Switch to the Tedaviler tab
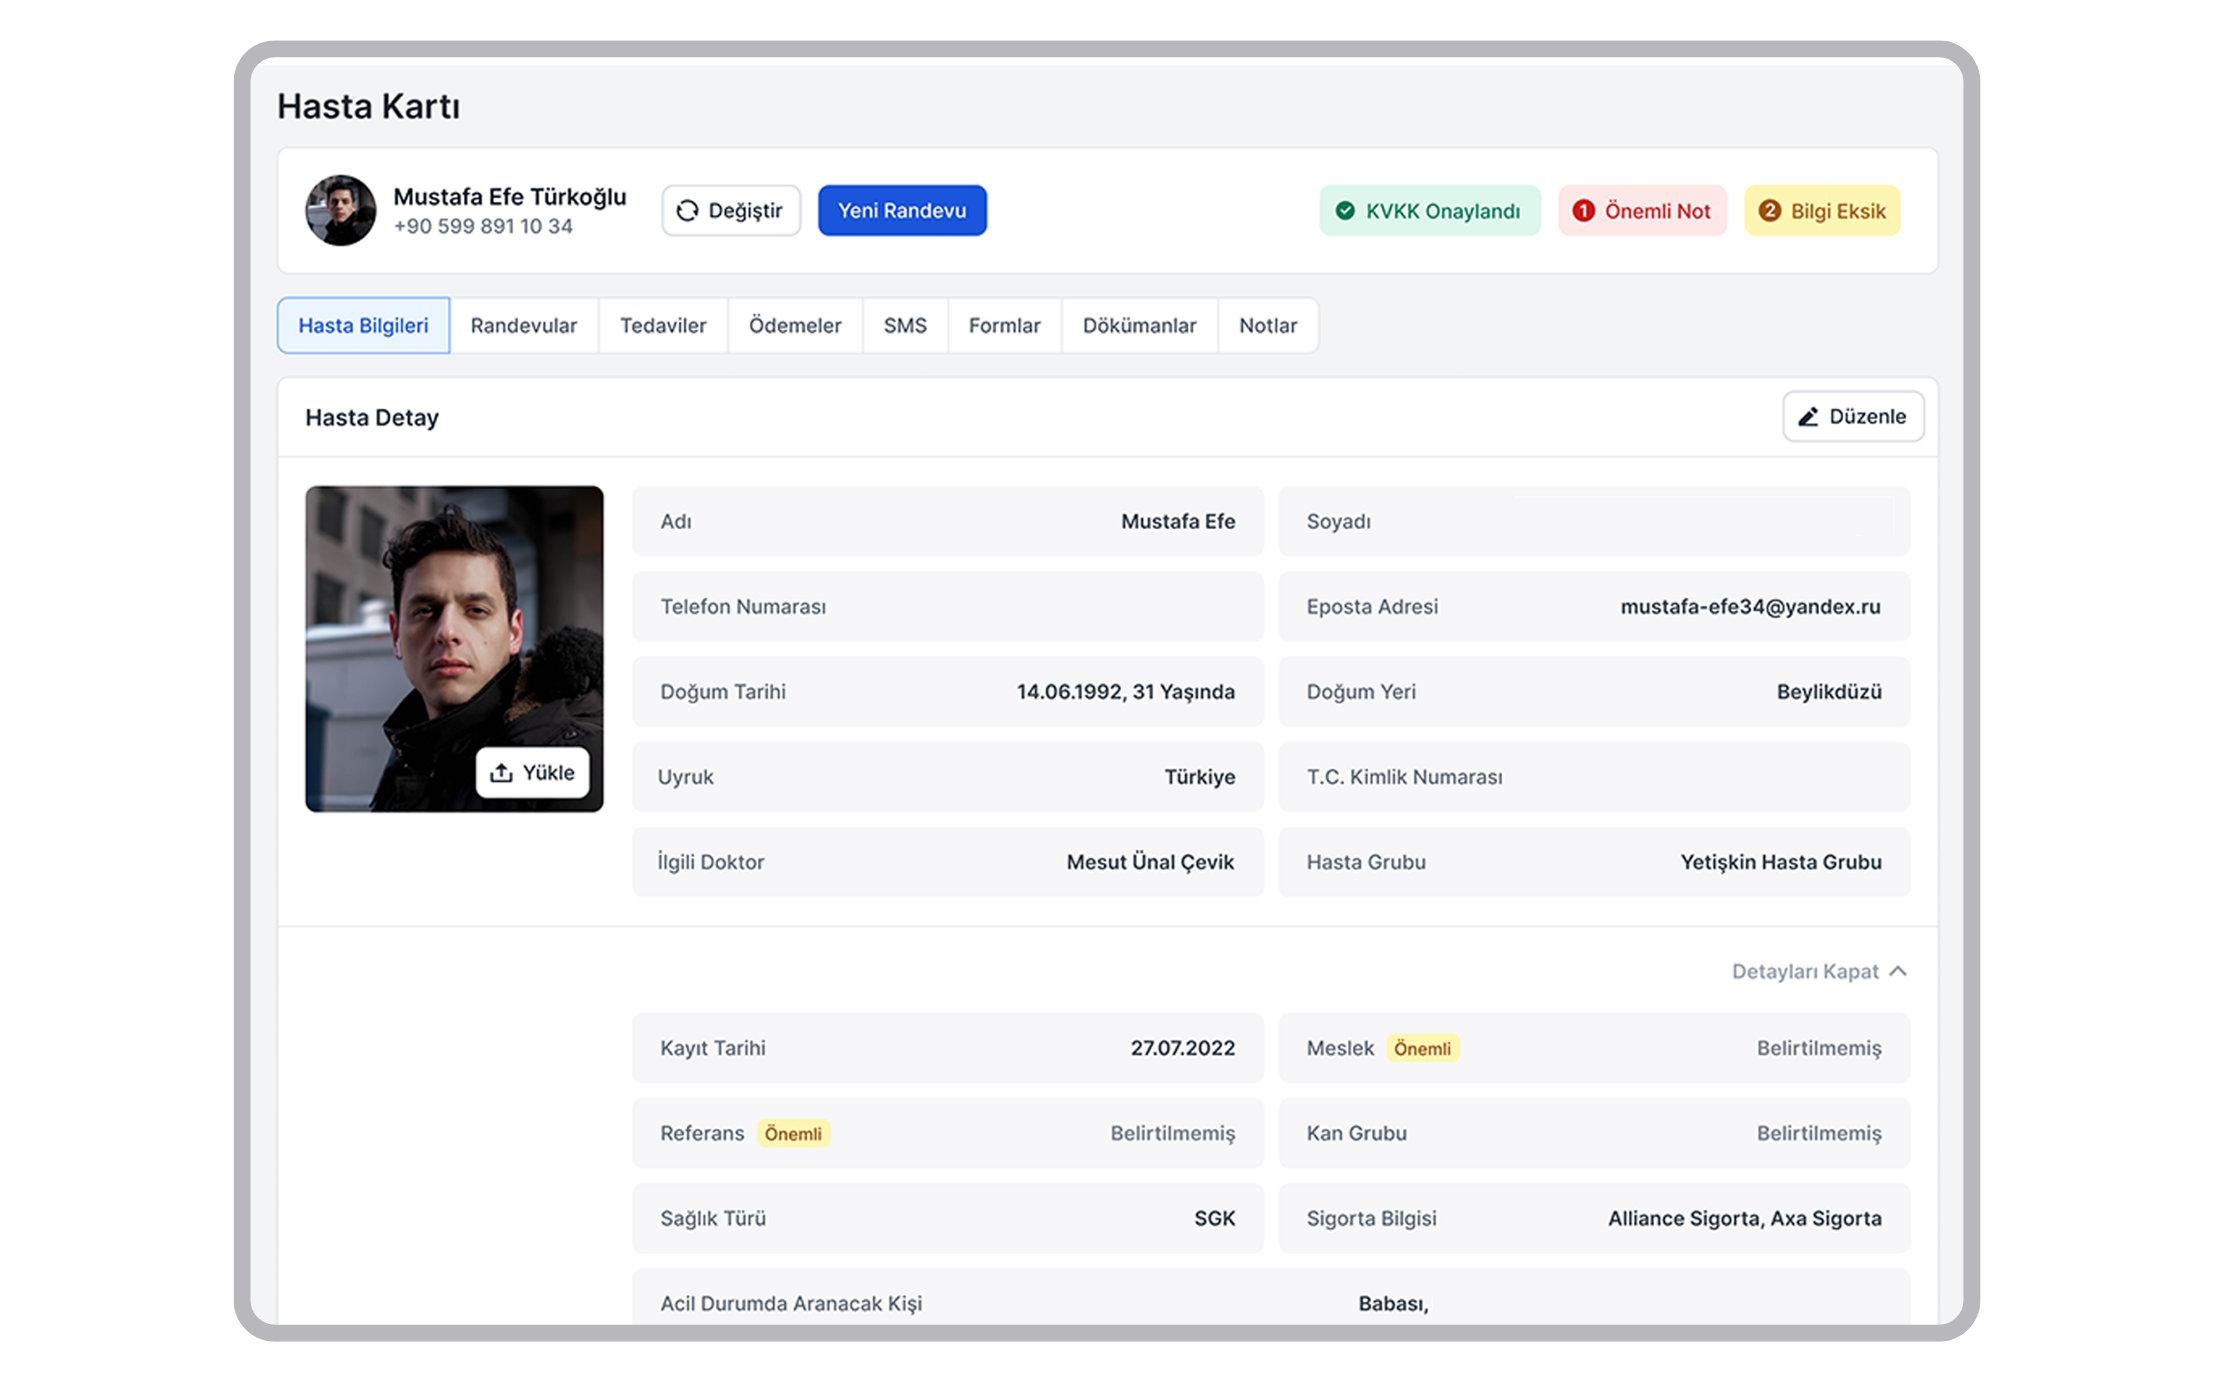Viewport: 2214px width, 1382px height. tap(663, 325)
